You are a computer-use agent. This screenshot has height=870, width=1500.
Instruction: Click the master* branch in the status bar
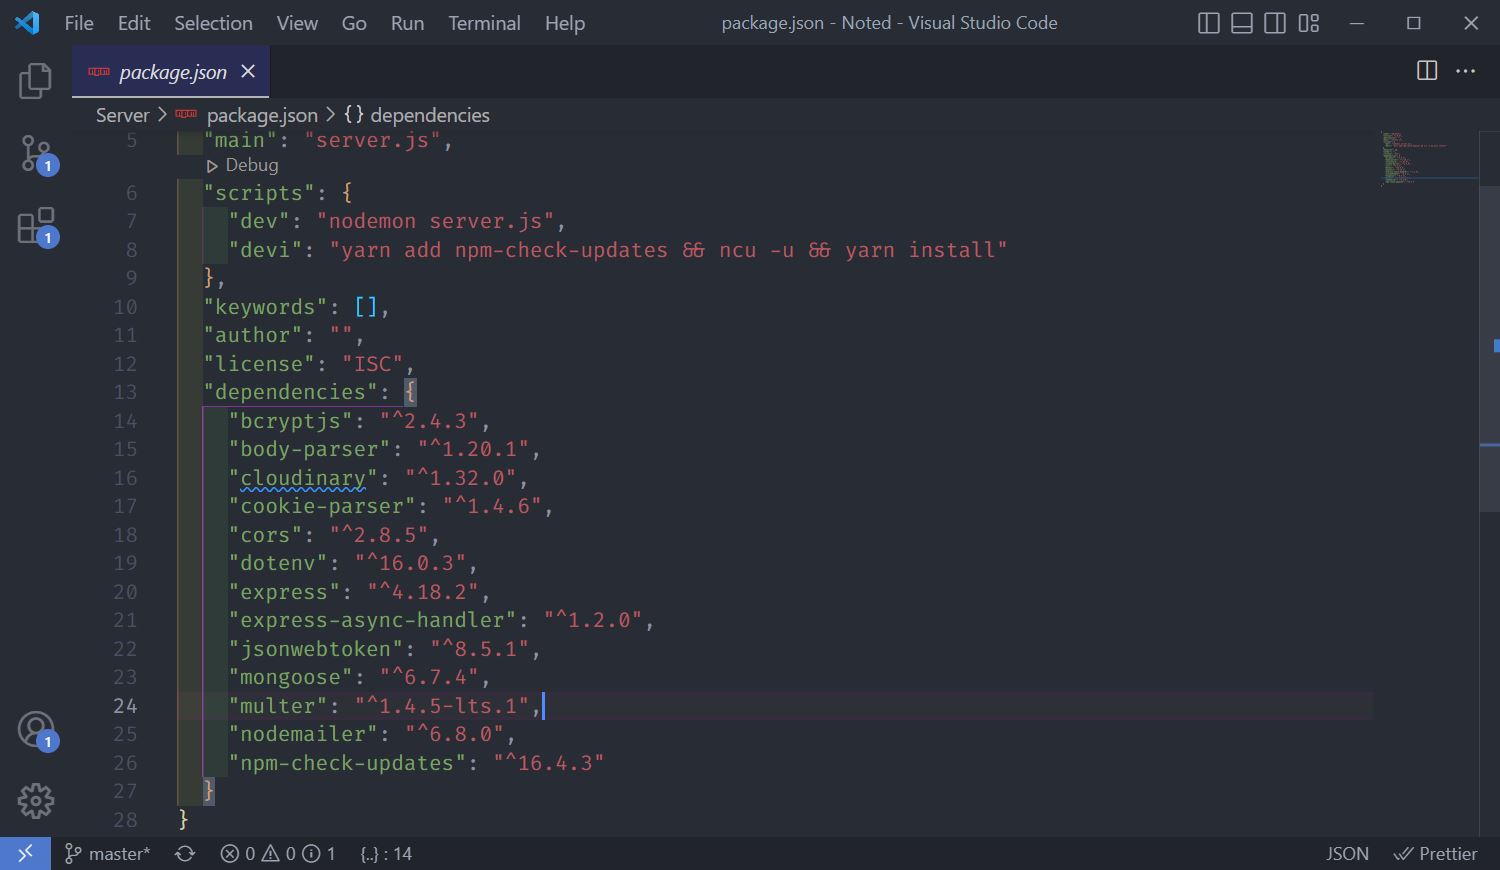[108, 854]
